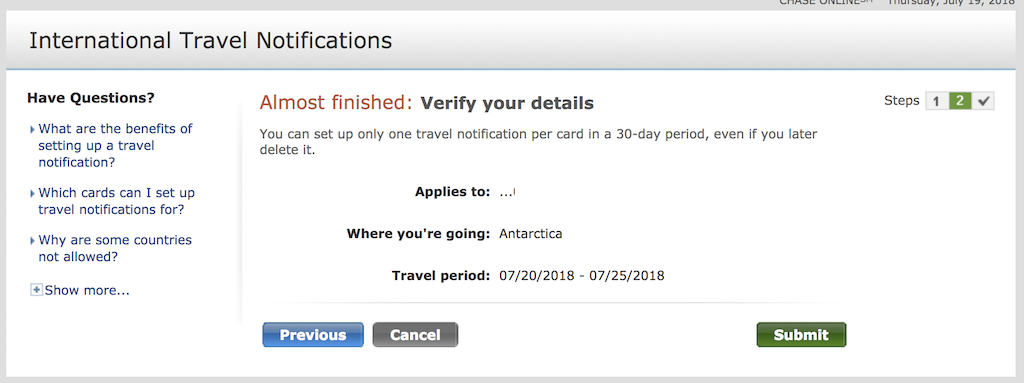The width and height of the screenshot is (1024, 383).
Task: Cancel the travel notification setup
Action: tap(415, 335)
